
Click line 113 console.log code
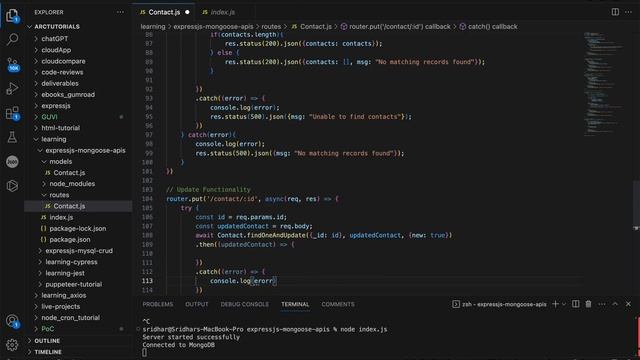(243, 281)
